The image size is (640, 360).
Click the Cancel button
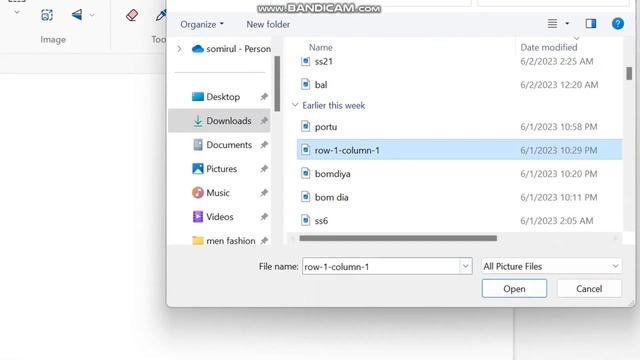[589, 289]
